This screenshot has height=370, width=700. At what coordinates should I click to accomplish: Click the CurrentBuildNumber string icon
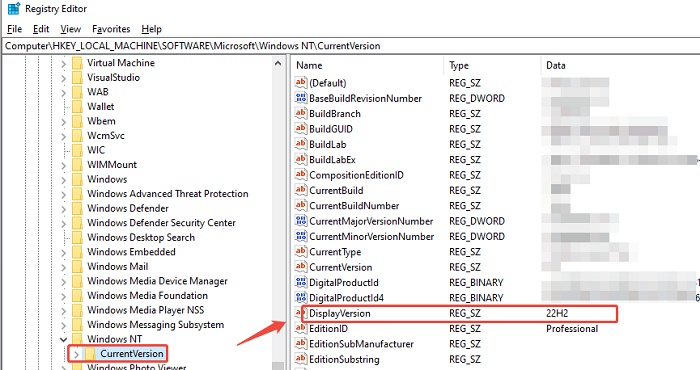(301, 206)
